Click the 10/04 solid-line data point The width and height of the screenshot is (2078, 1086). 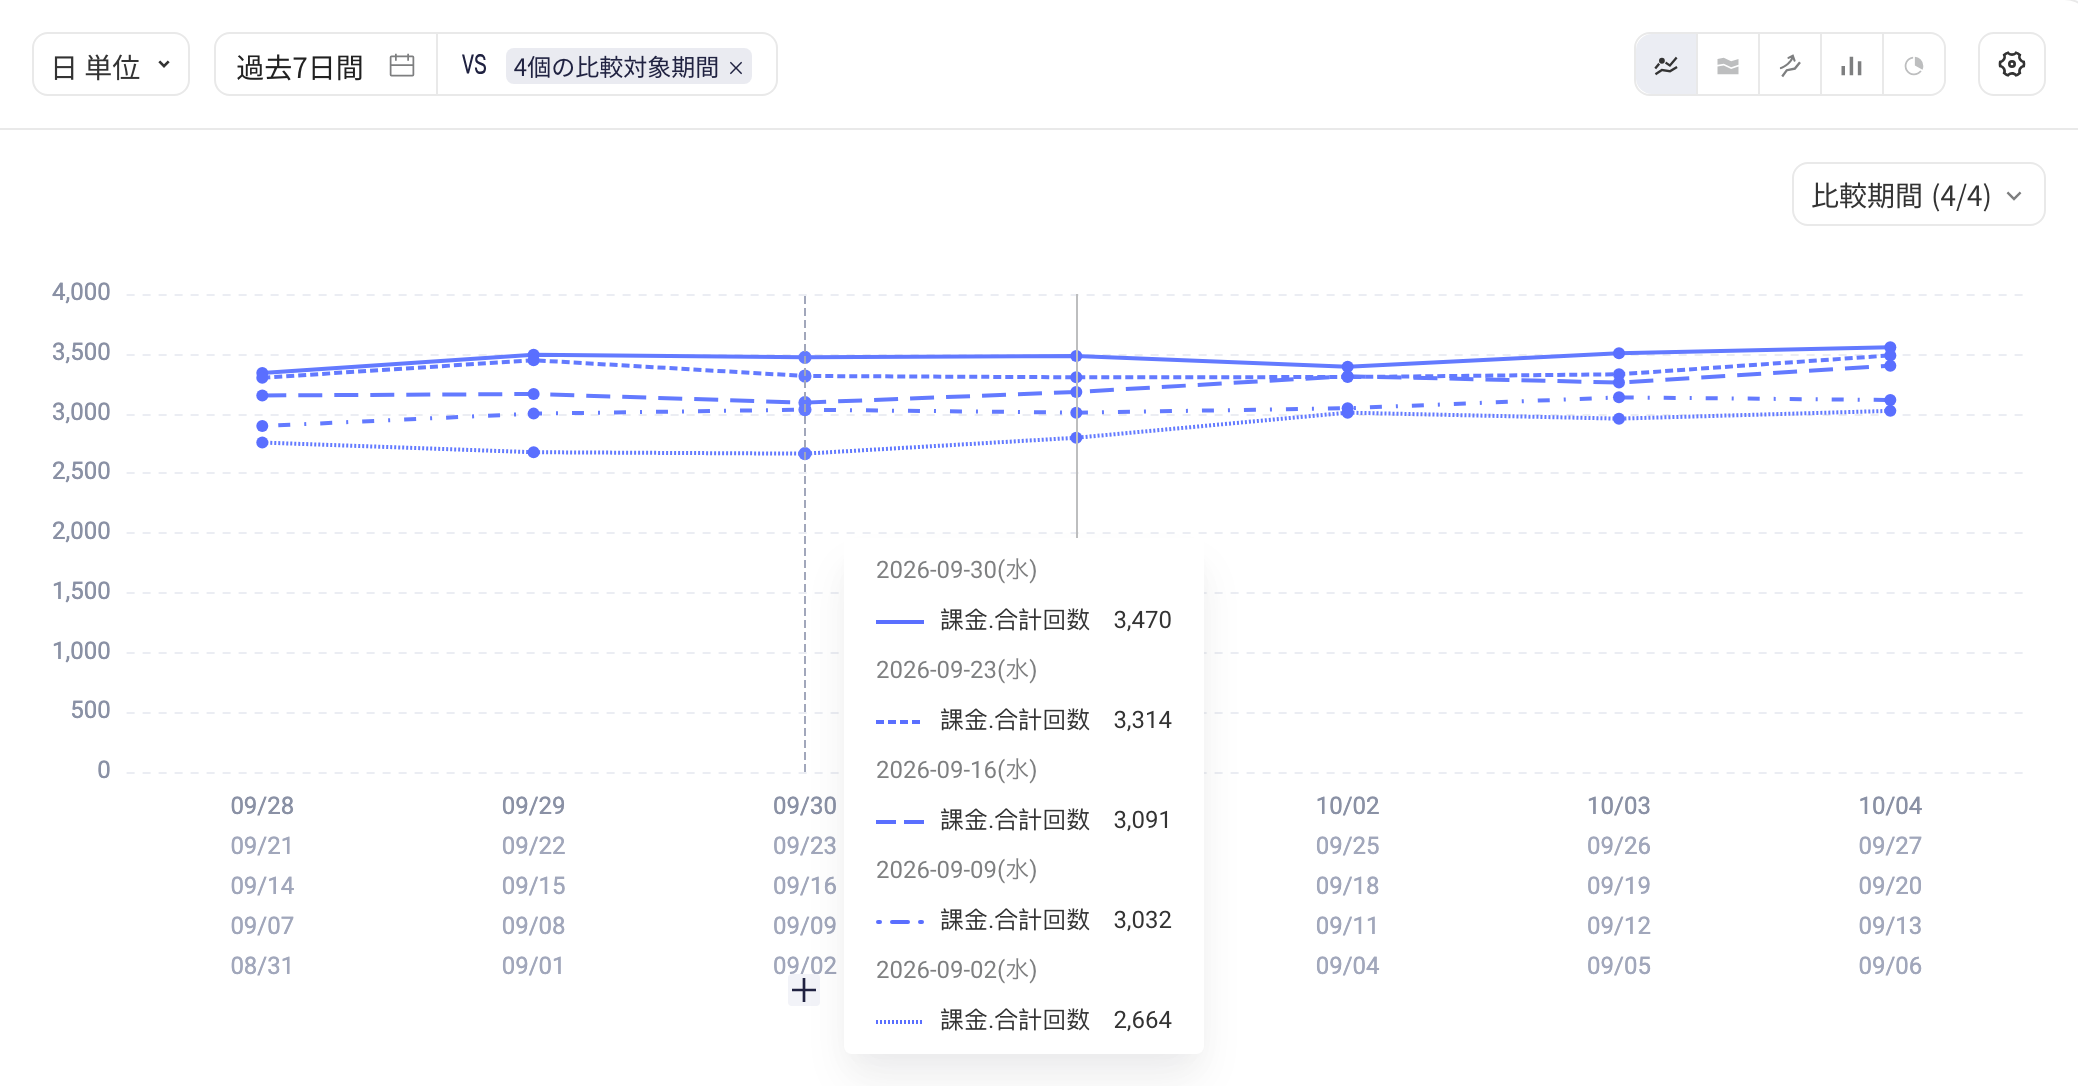1890,347
